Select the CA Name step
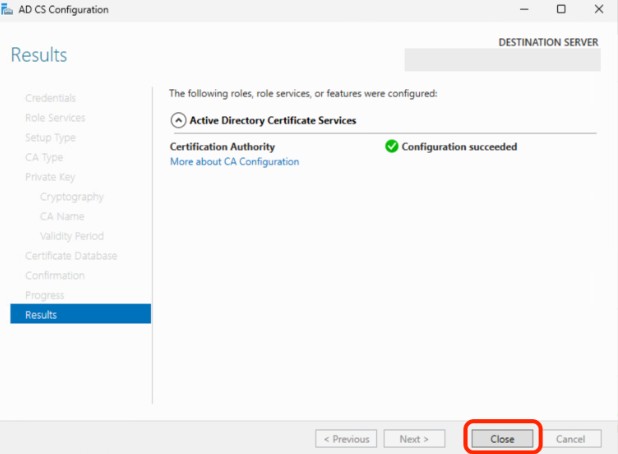Image resolution: width=618 pixels, height=454 pixels. [62, 216]
